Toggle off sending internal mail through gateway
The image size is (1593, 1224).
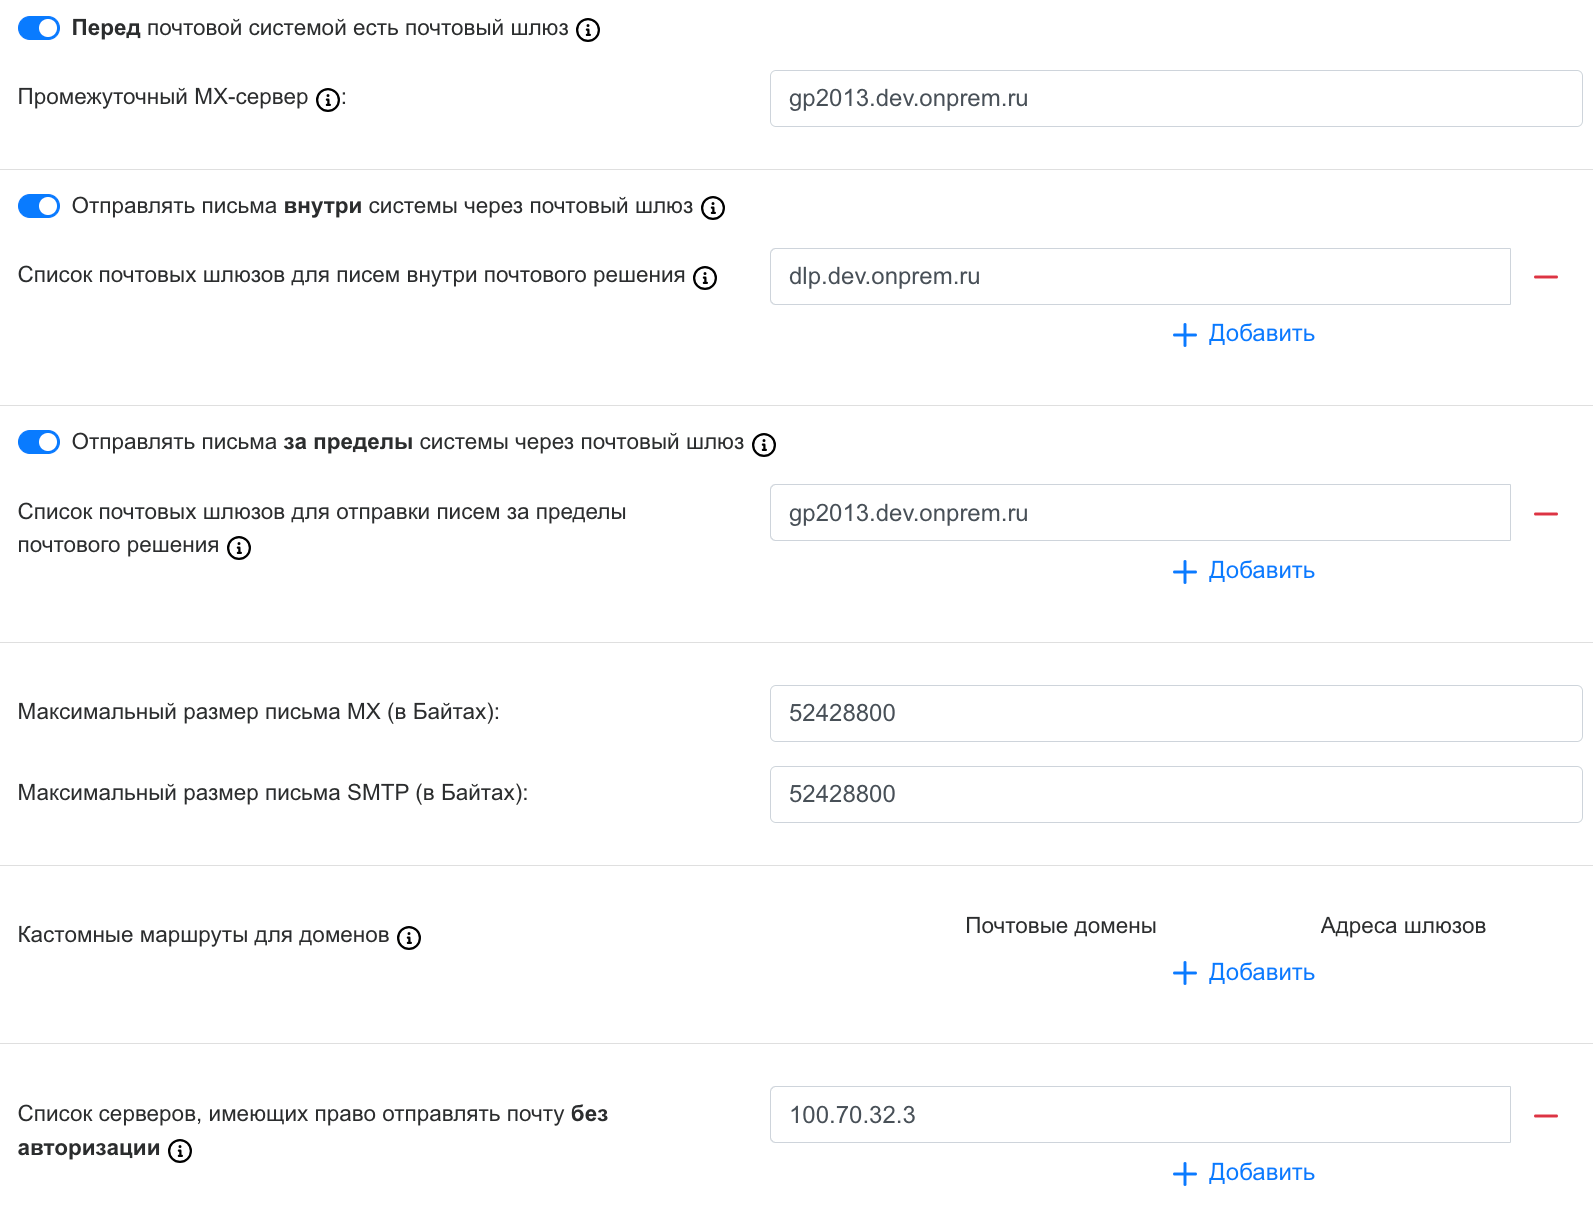pos(39,206)
